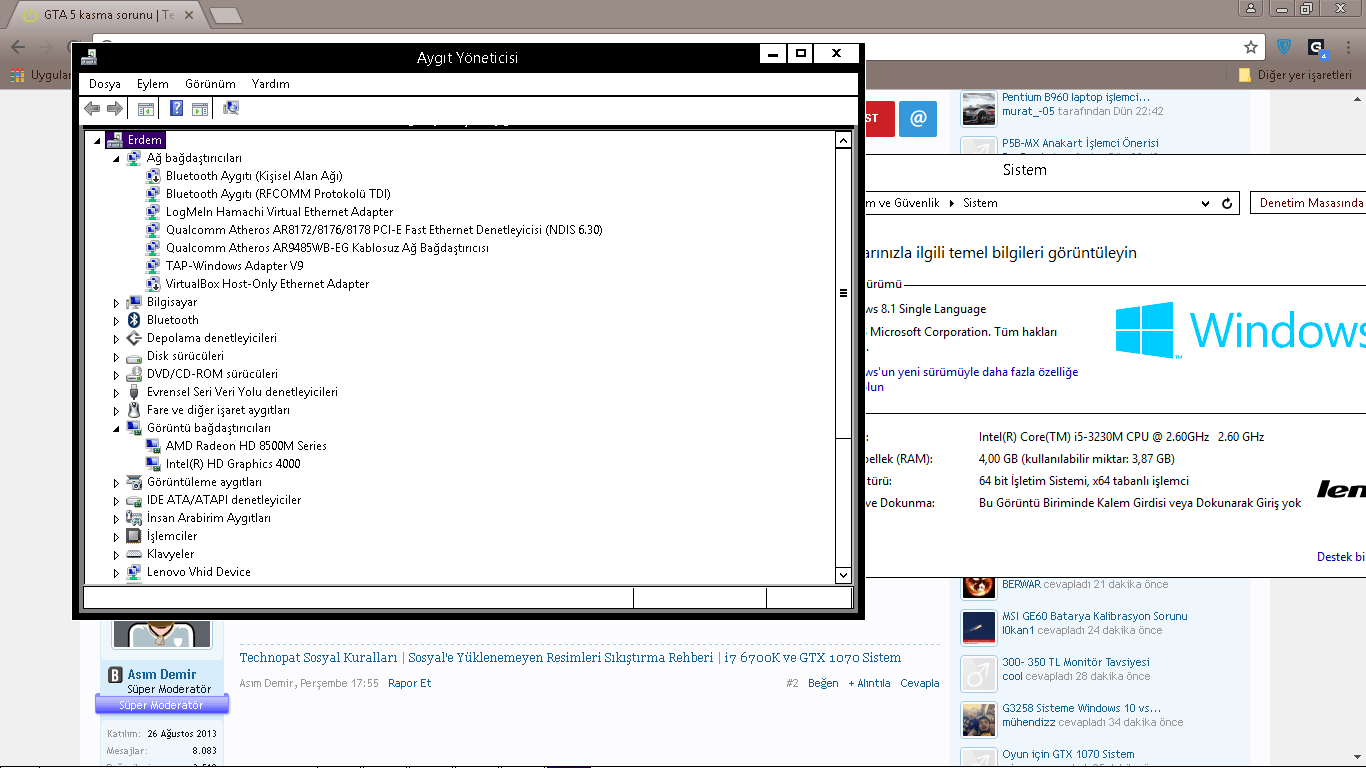The width and height of the screenshot is (1366, 768).
Task: Select Bluetooth Aygıtı (Kişisel Alan Ağı)
Action: coord(254,176)
